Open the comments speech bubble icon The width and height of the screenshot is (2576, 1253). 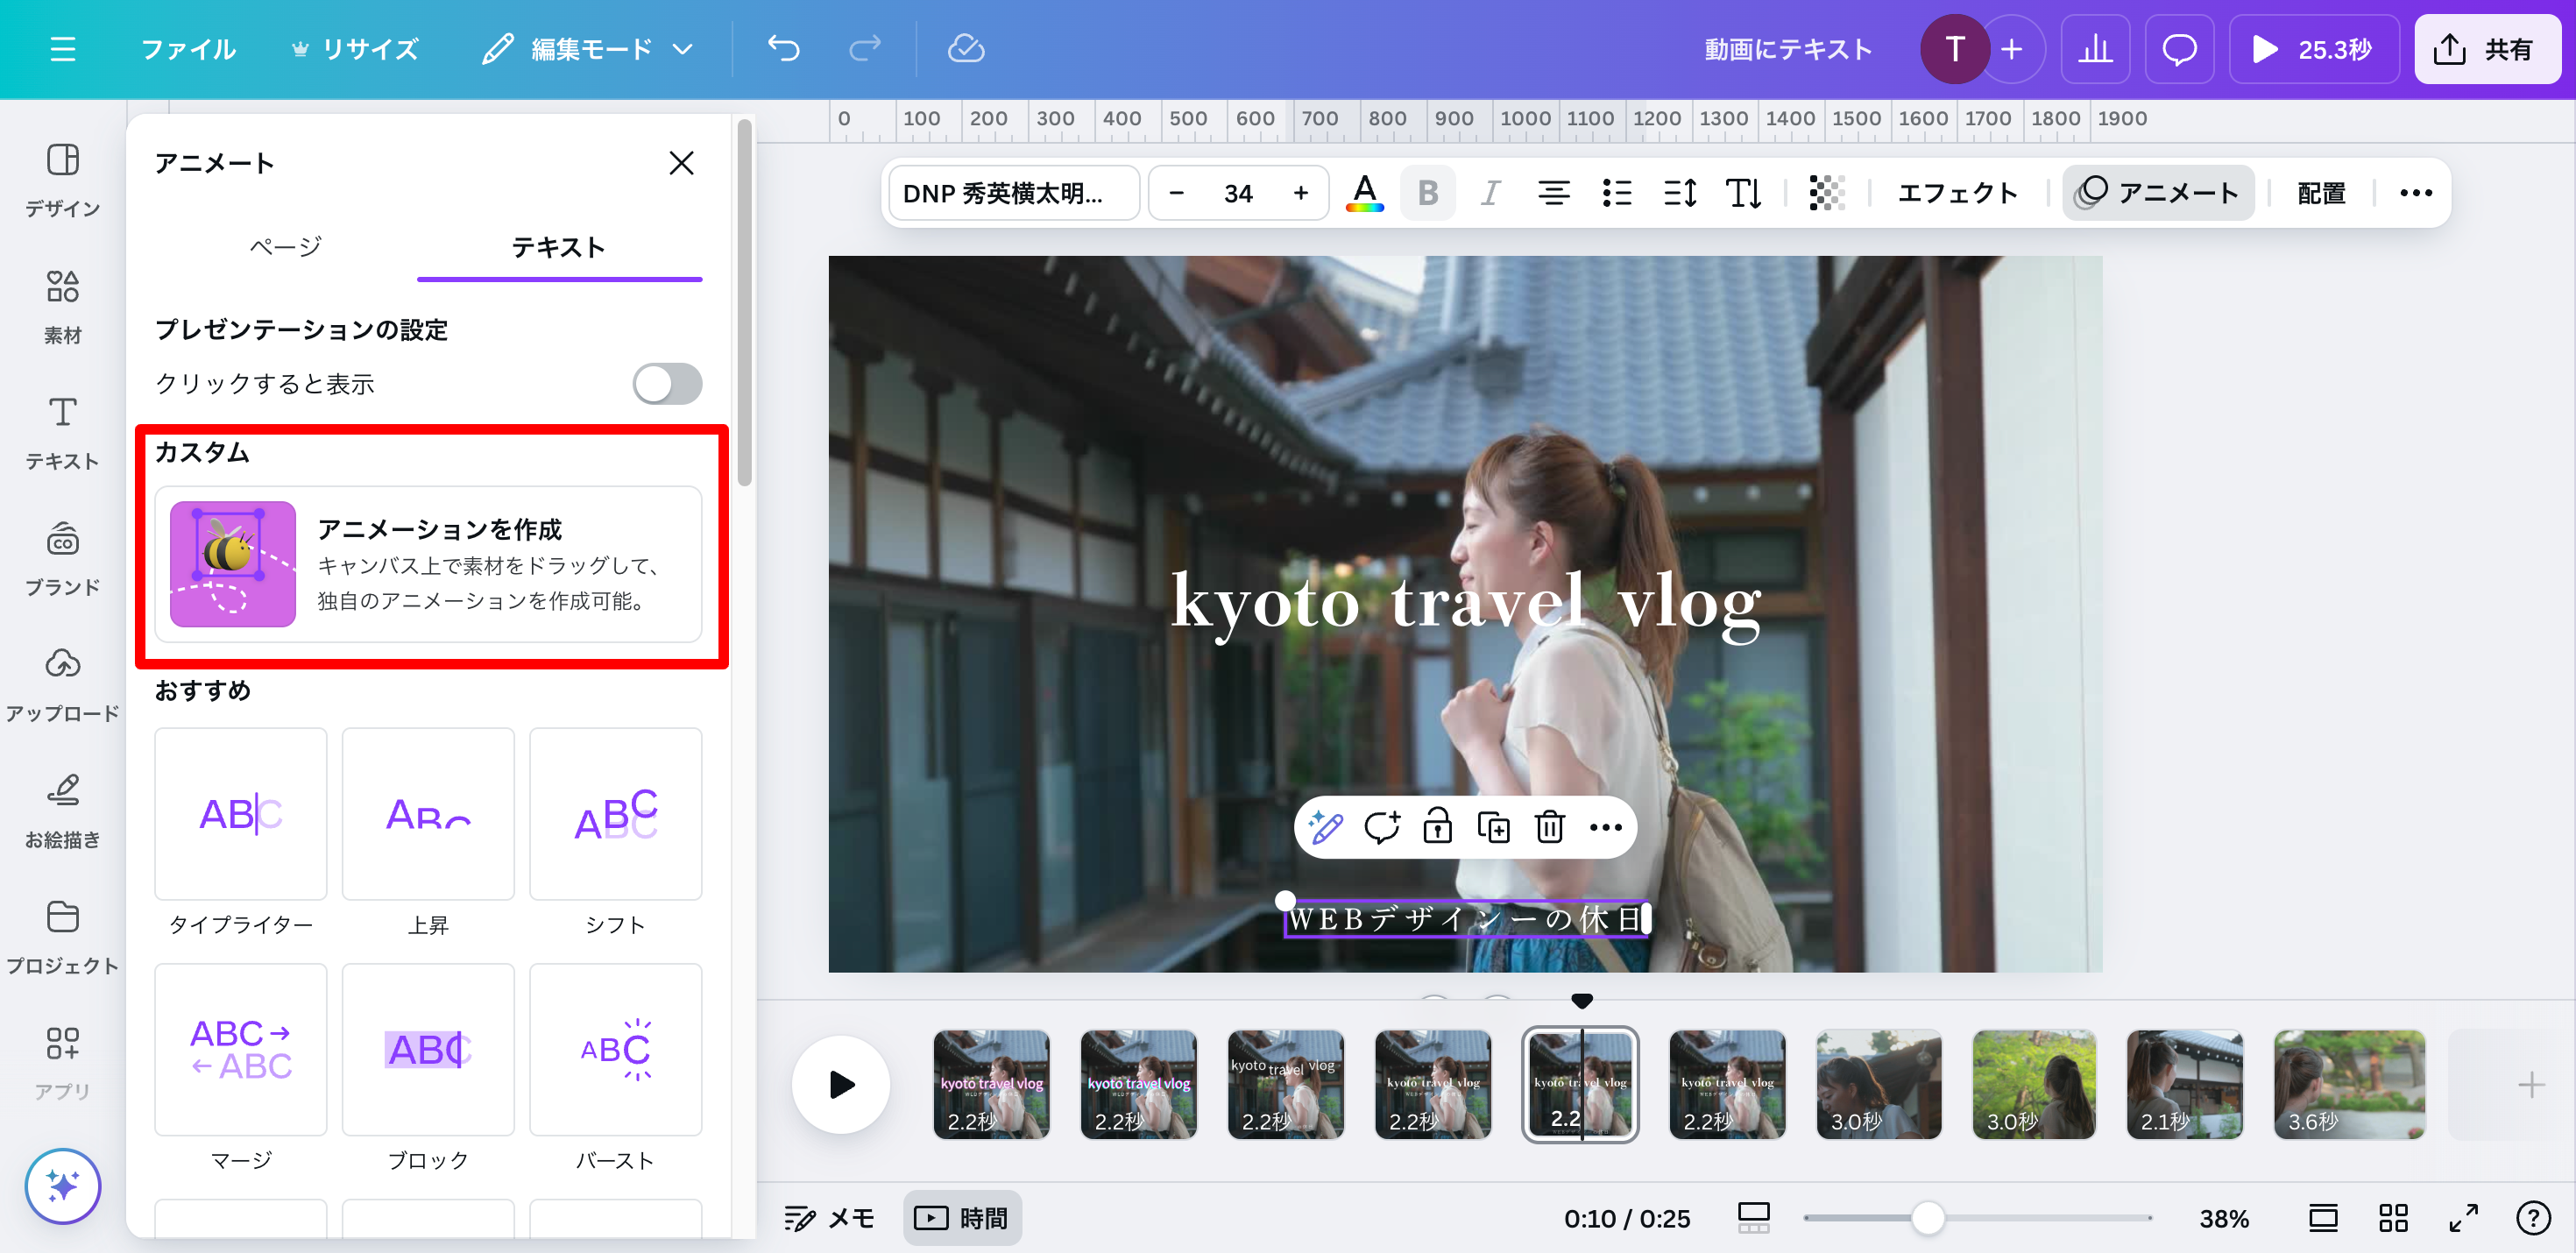tap(2178, 49)
